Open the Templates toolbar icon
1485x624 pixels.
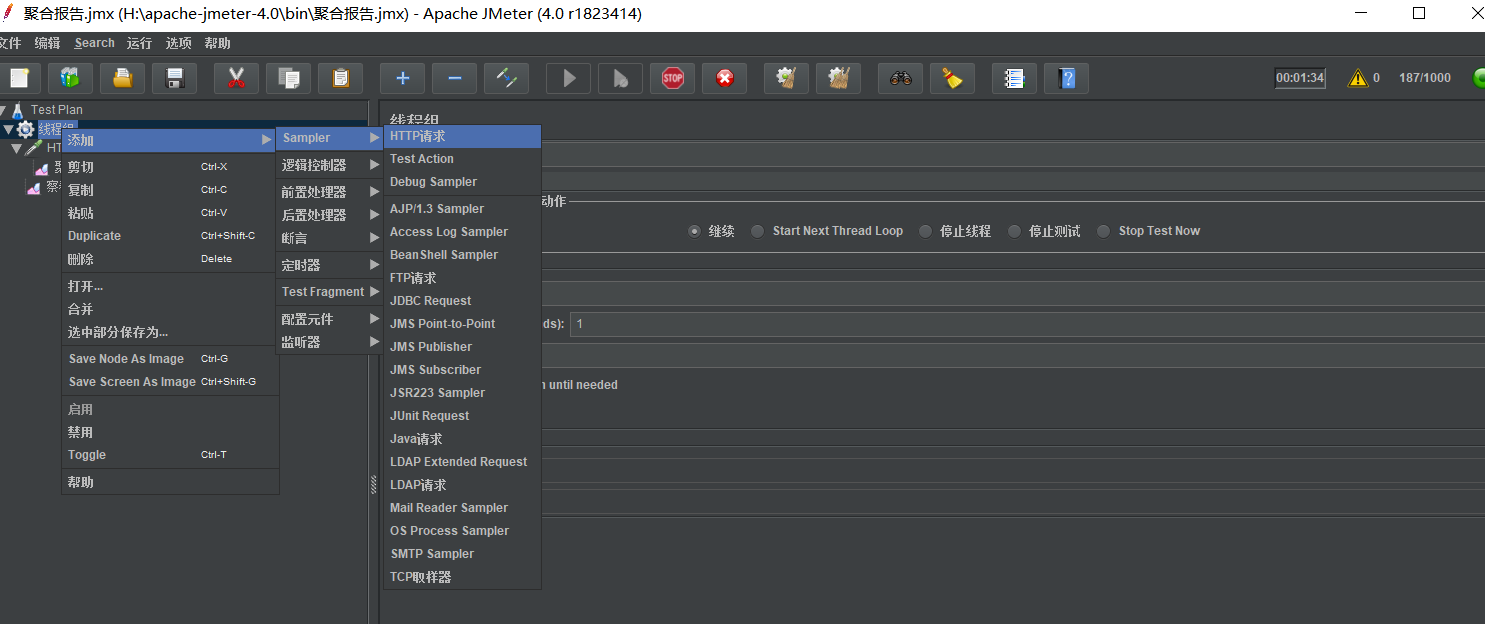[70, 78]
